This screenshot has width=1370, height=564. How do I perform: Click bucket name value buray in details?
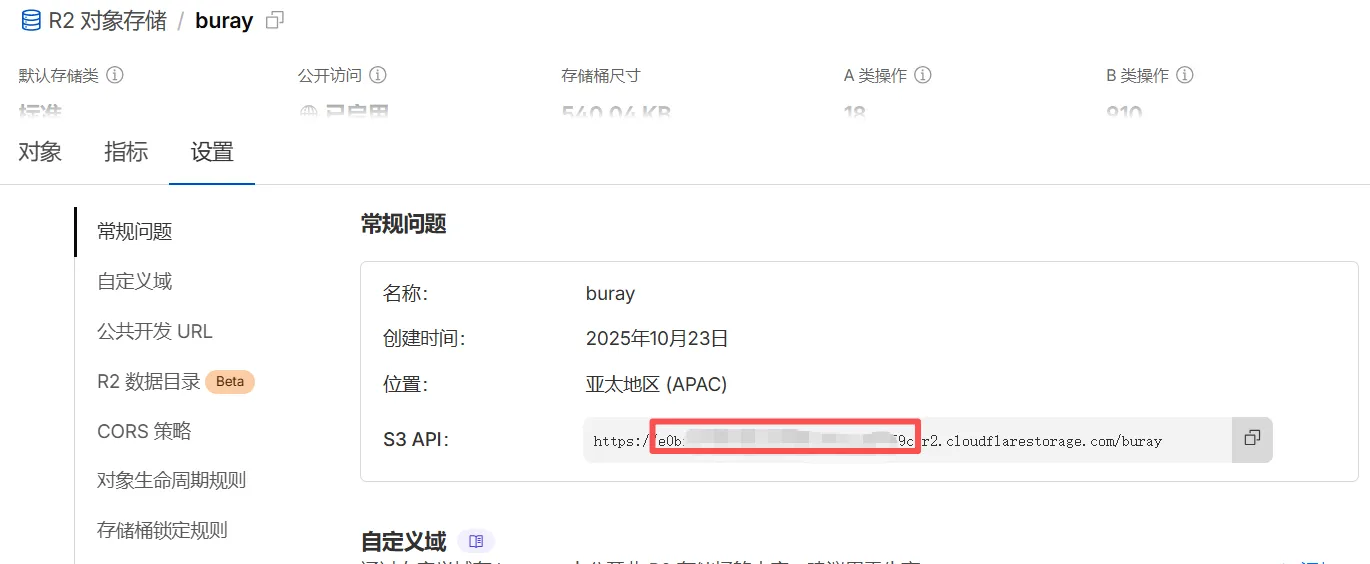point(610,294)
